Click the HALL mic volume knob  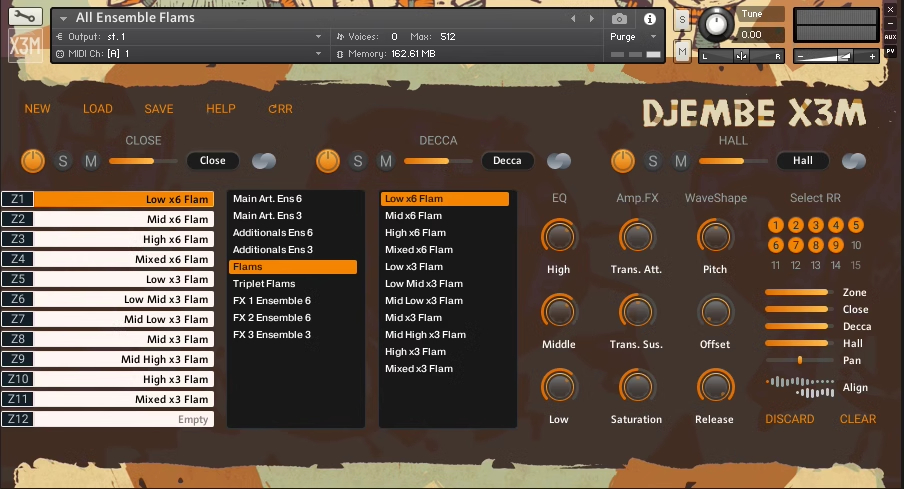[x=623, y=161]
